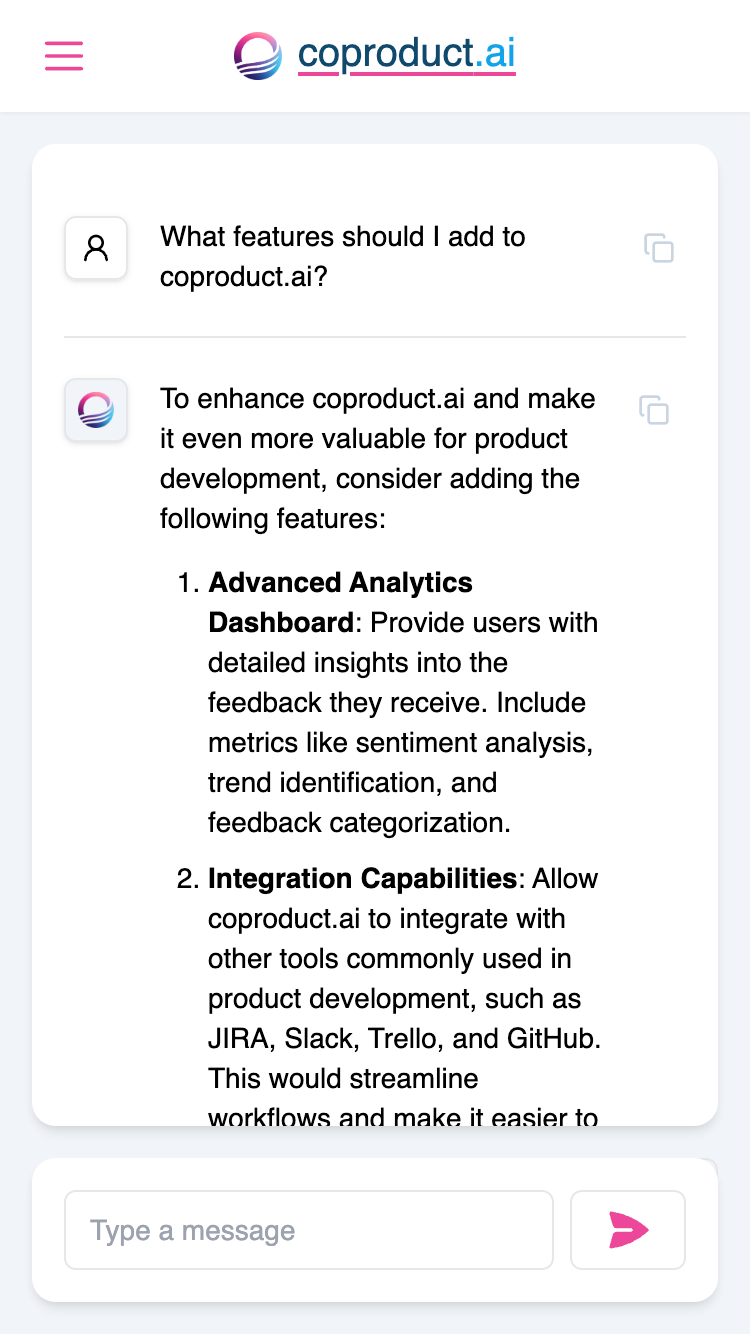Click the 'feedback categorization' text line
This screenshot has width=750, height=1334.
(x=360, y=823)
